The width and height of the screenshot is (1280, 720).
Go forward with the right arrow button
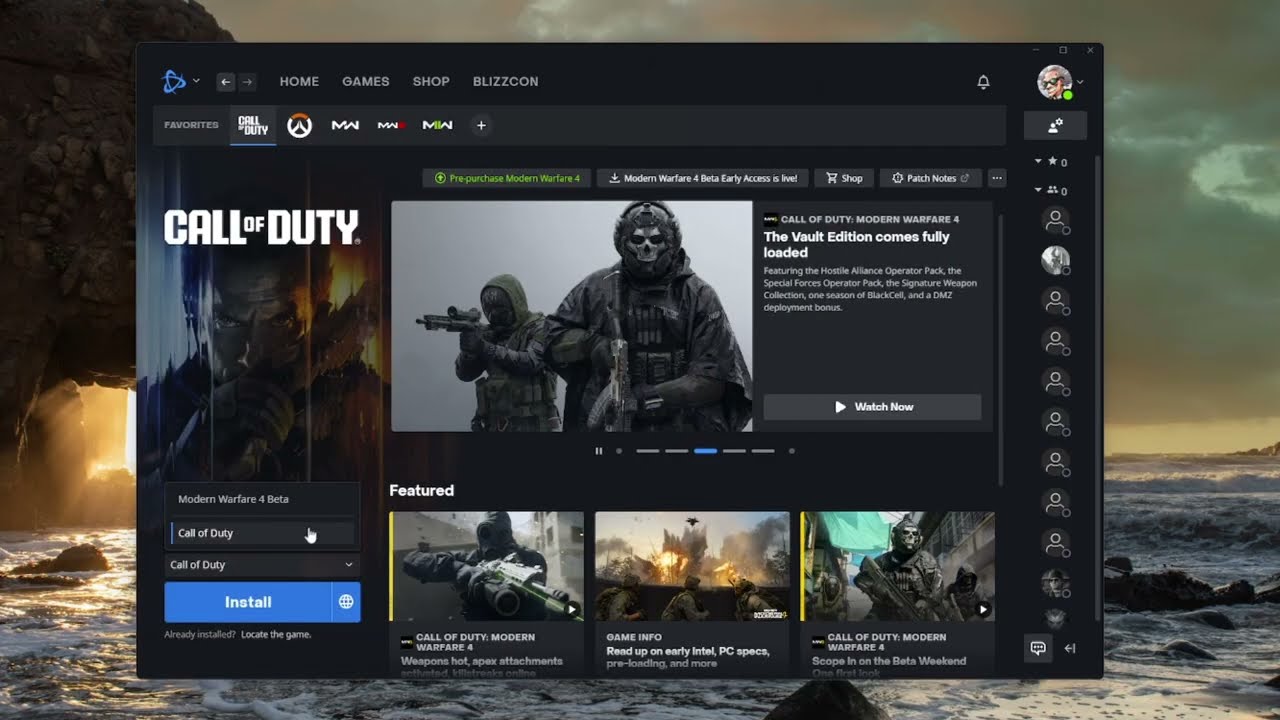coord(247,82)
